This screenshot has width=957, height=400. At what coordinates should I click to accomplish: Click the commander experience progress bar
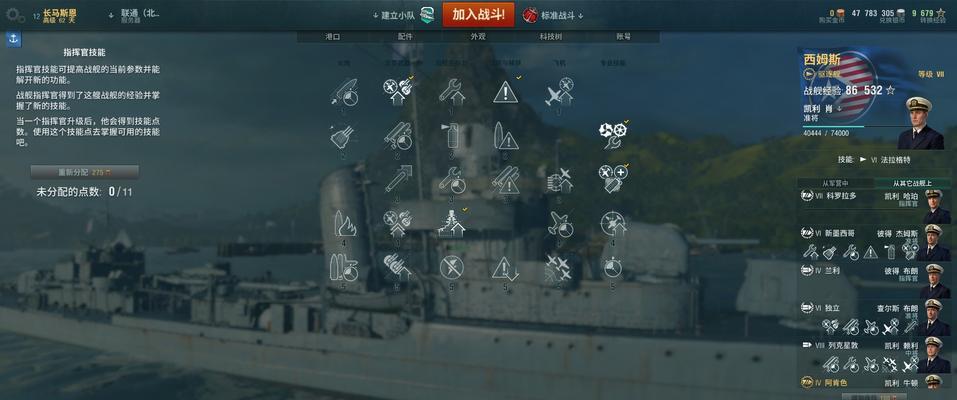point(846,126)
